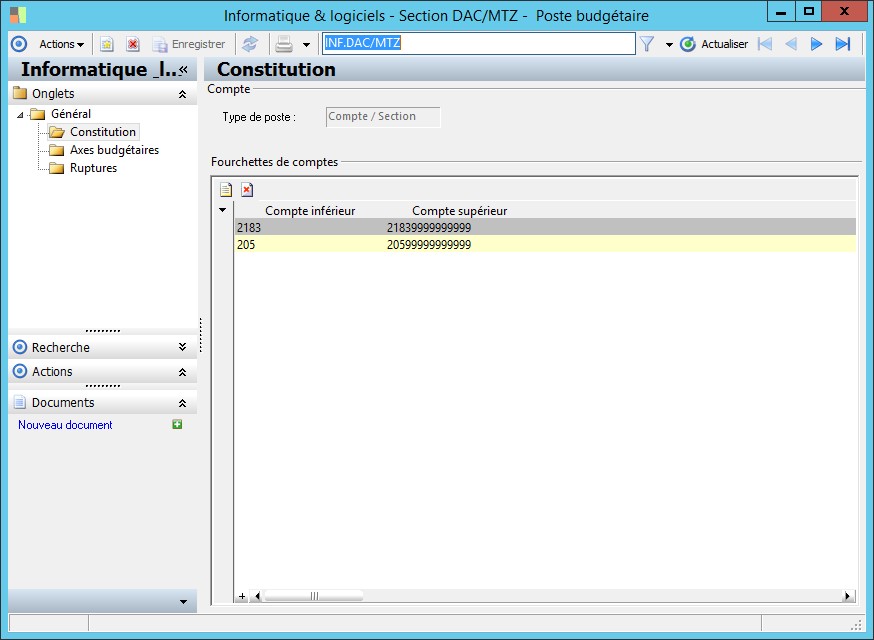874x640 pixels.
Task: Select the Axes budgétaires tree item
Action: pos(114,150)
